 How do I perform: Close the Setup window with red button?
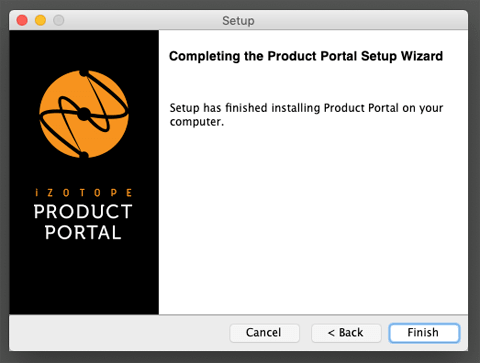[22, 20]
